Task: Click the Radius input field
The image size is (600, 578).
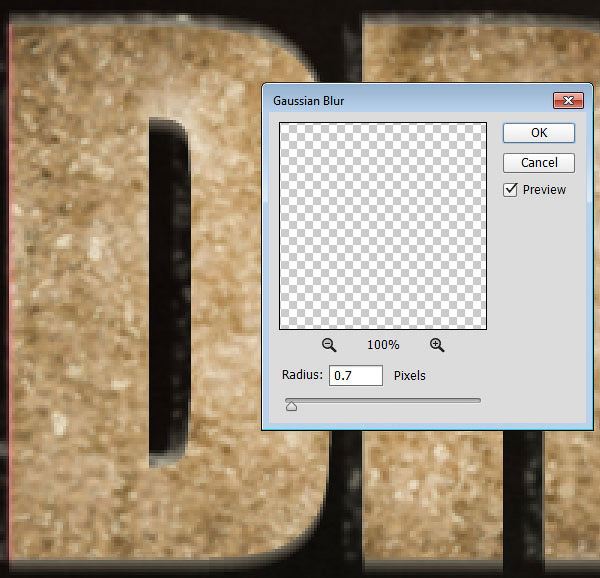Action: (356, 376)
